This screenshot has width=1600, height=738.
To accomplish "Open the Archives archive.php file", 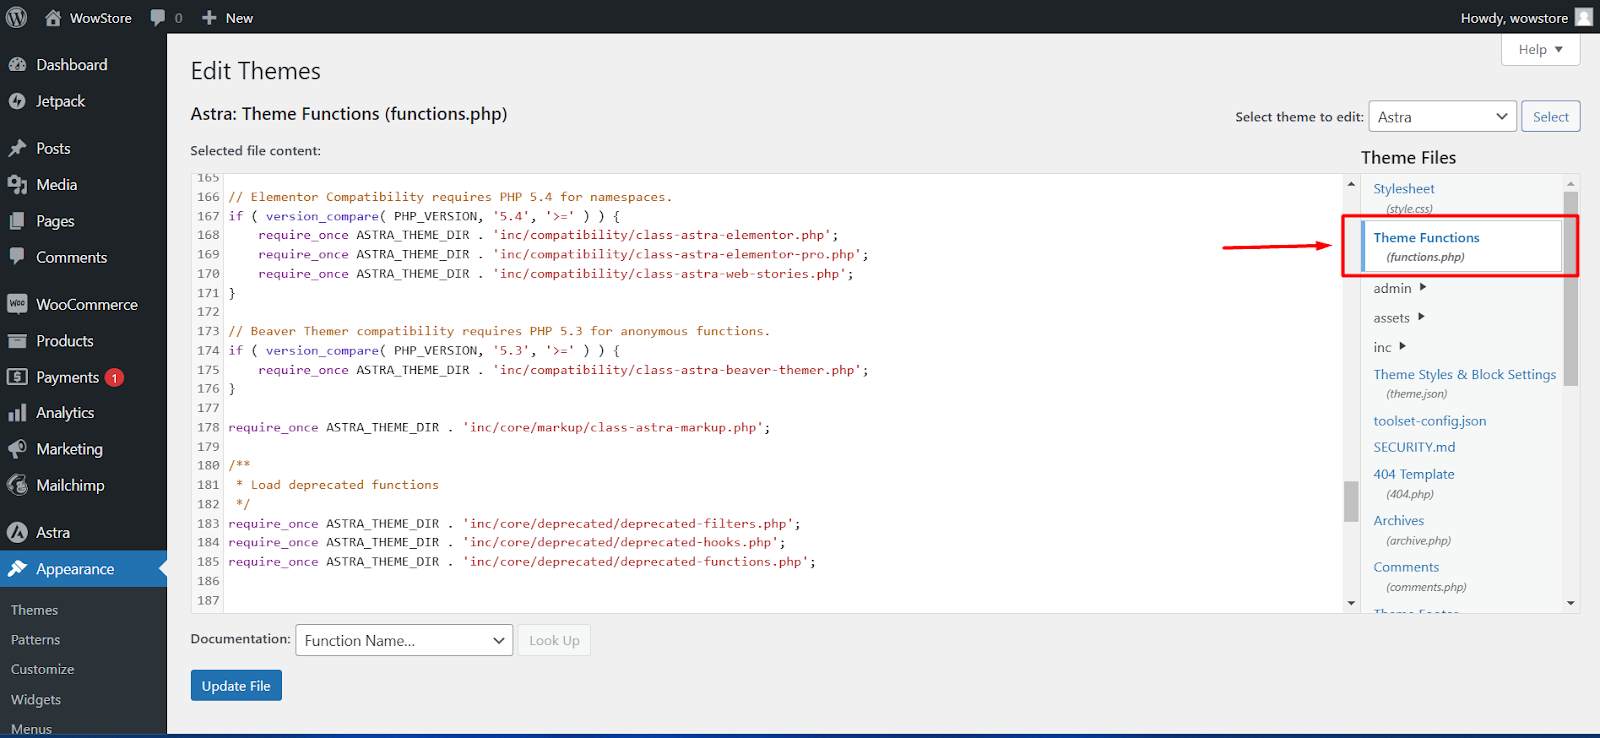I will pos(1412,530).
